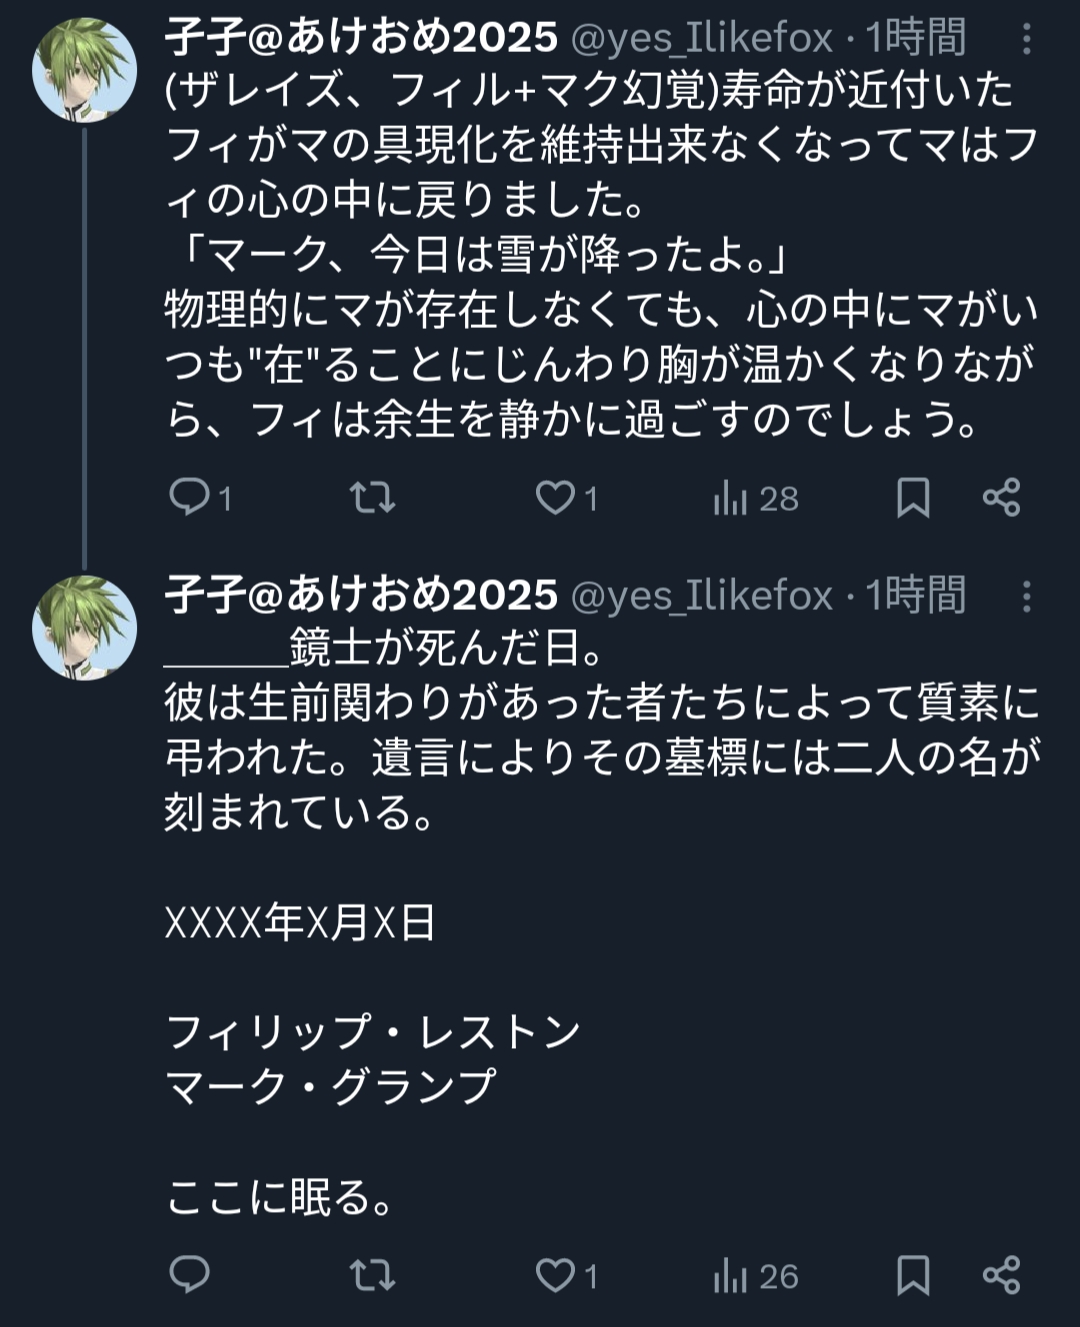The width and height of the screenshot is (1080, 1327).
Task: Reply to the first tweet about マーク
Action: click(x=189, y=497)
